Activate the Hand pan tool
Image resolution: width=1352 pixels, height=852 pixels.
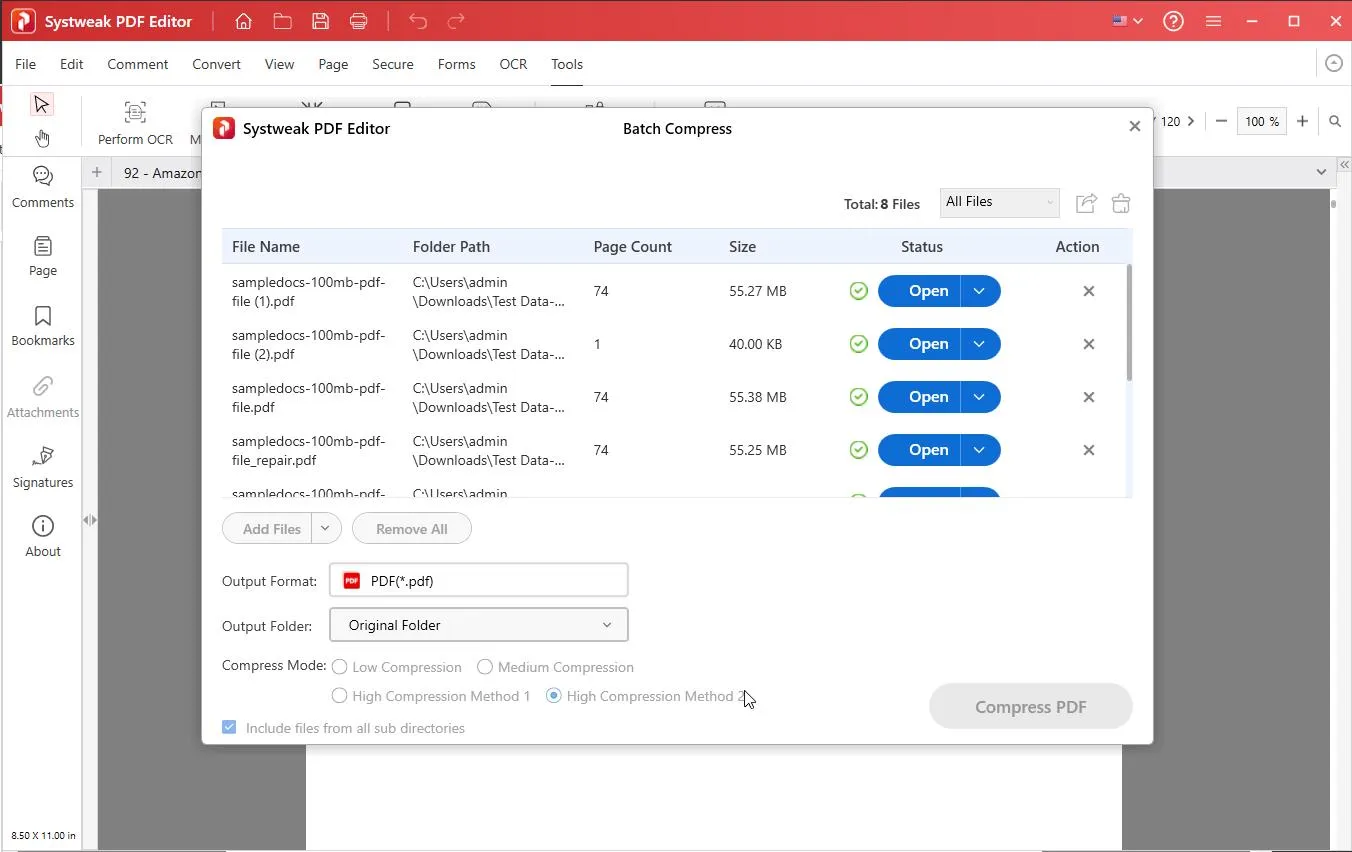[x=41, y=138]
